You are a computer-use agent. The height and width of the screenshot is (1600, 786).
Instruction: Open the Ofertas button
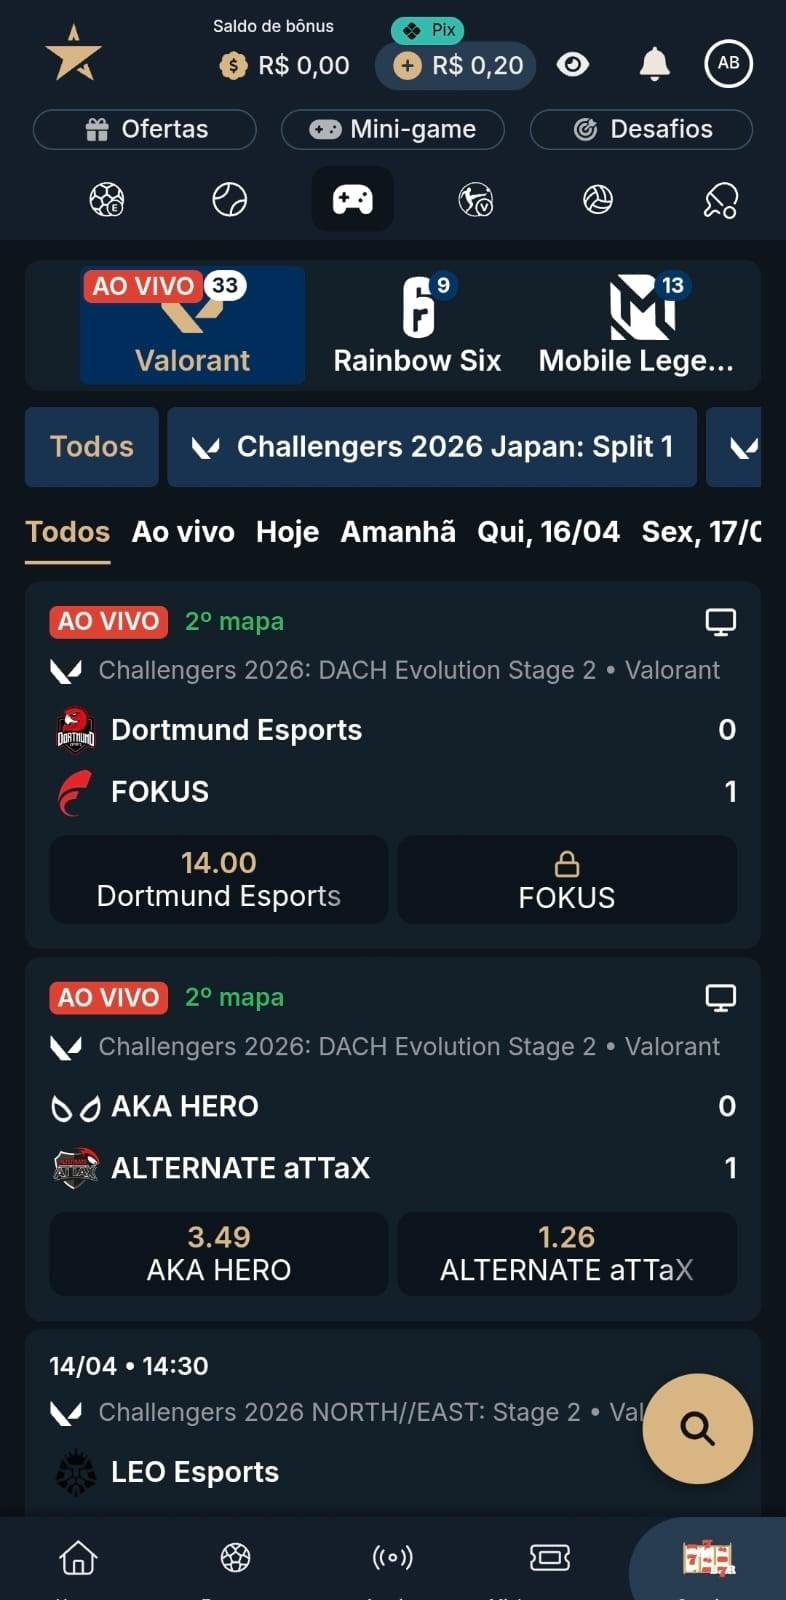(x=145, y=129)
